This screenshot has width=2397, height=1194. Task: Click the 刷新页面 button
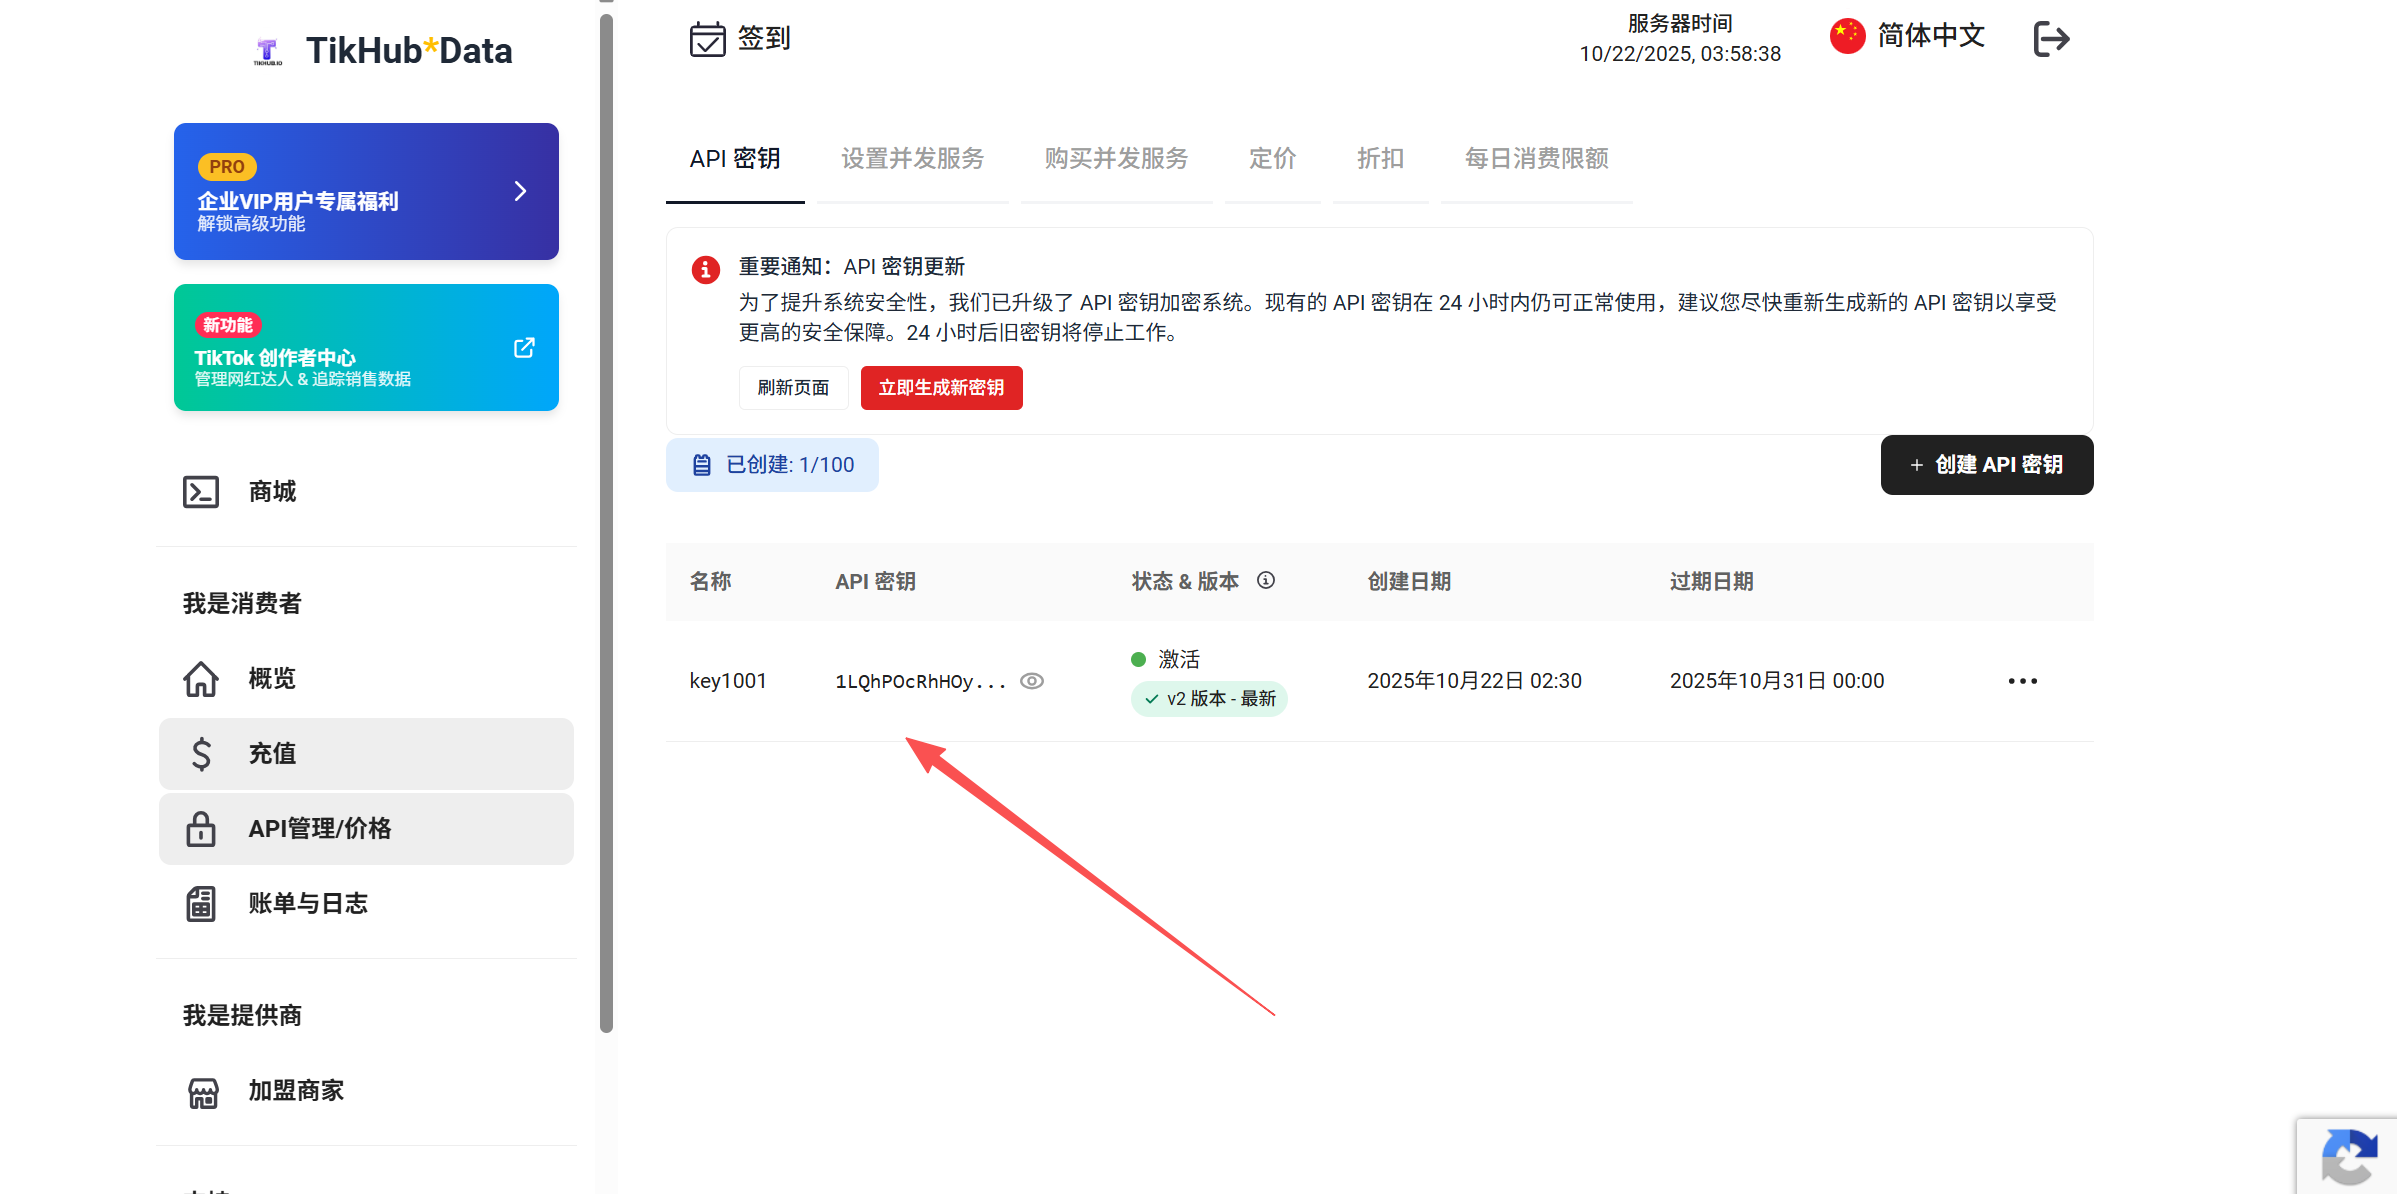793,388
